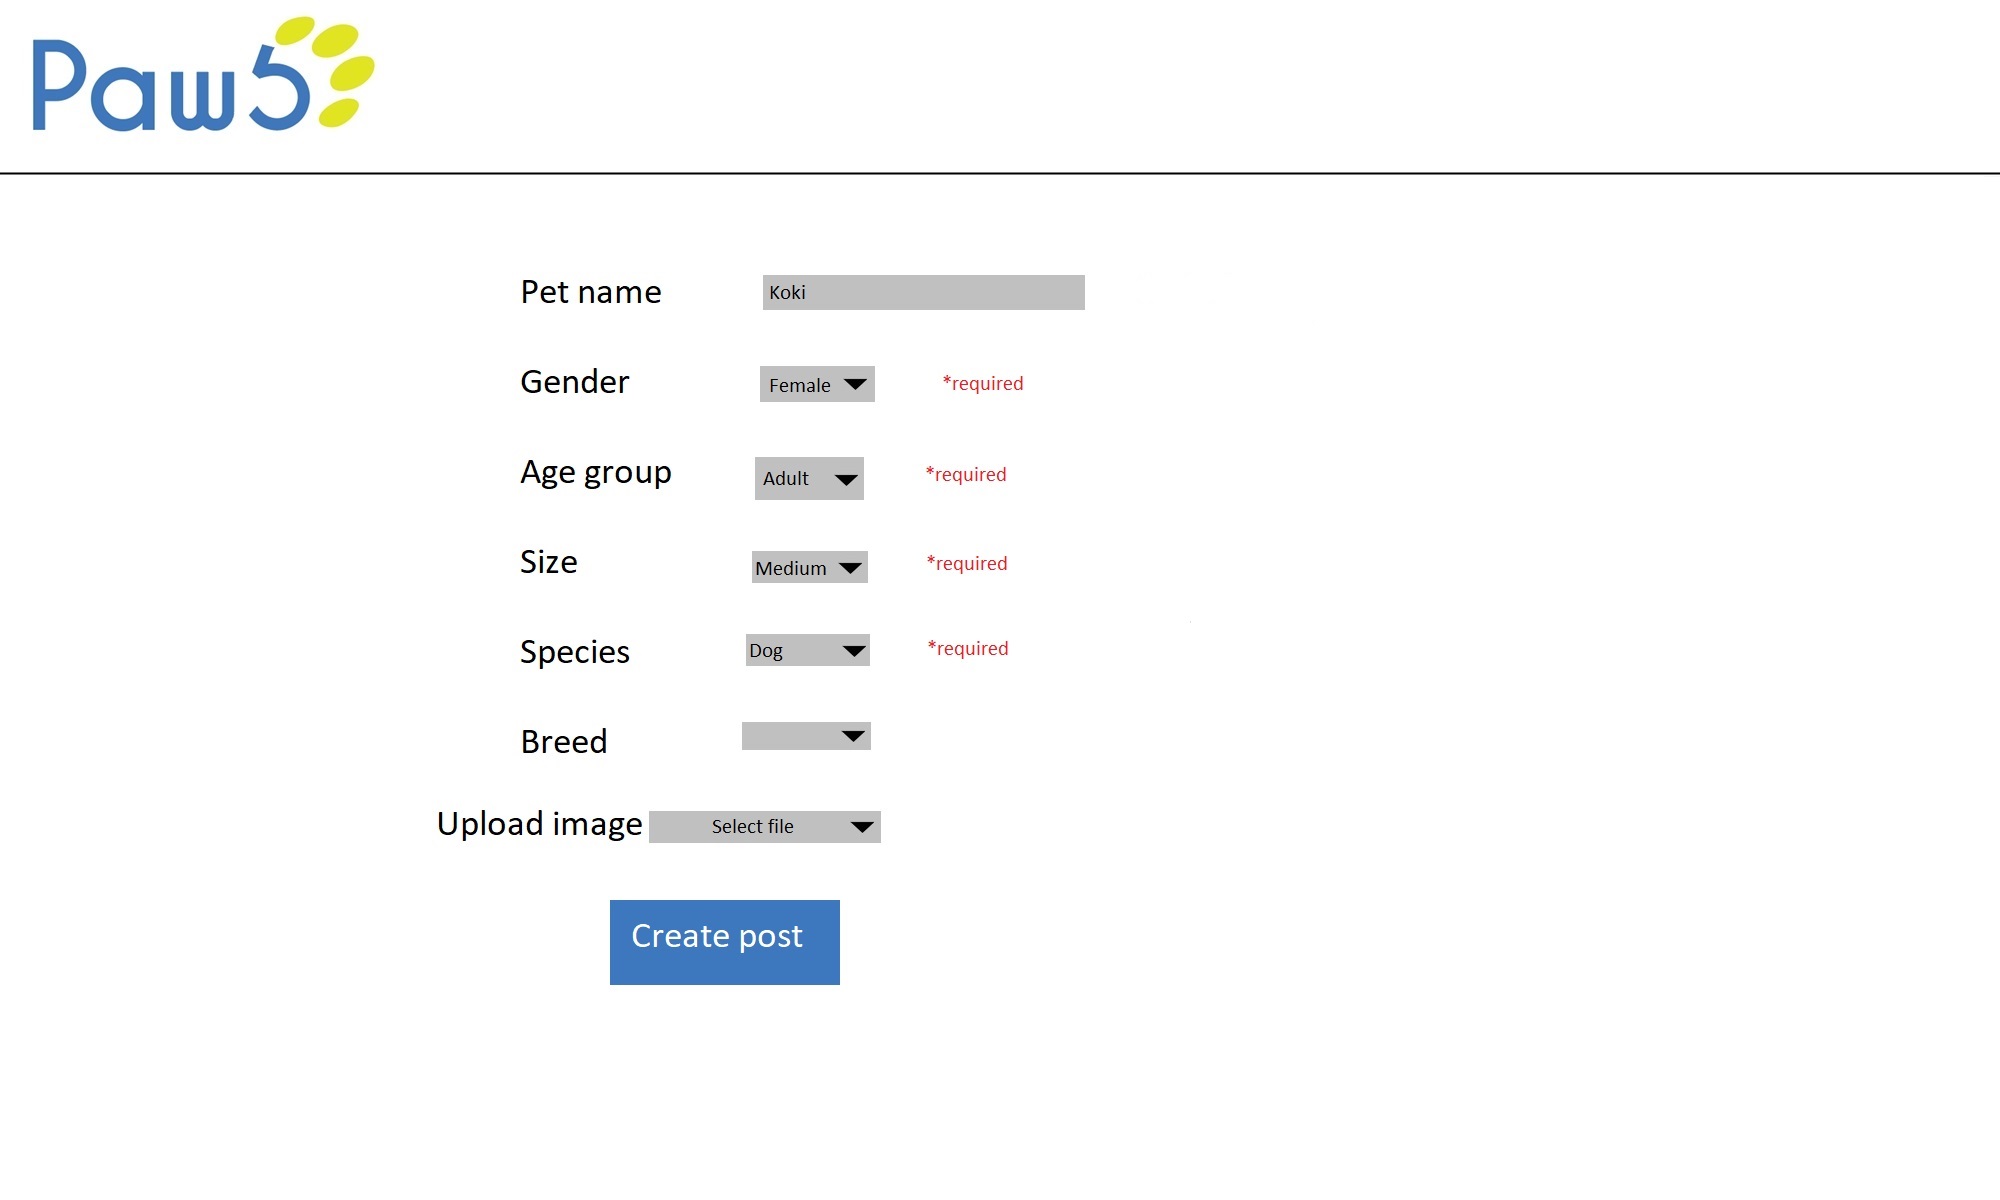Click the arrow beside Select file
The image size is (2000, 1200).
click(x=861, y=827)
